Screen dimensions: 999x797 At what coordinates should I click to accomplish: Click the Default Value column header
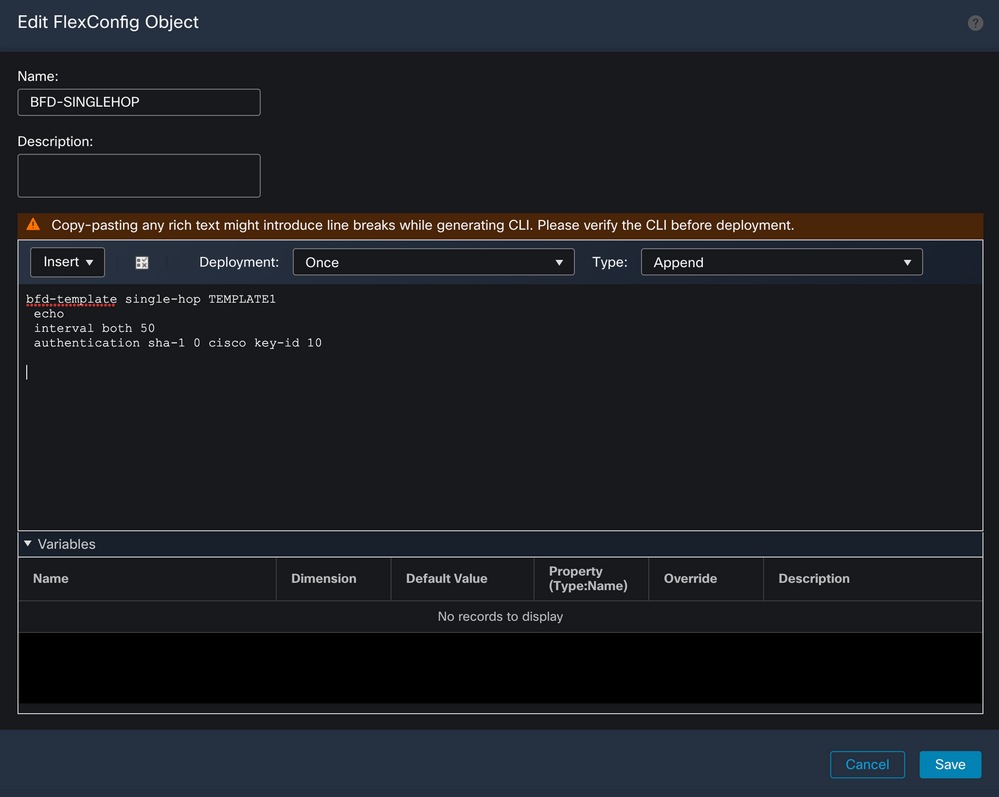(x=446, y=578)
